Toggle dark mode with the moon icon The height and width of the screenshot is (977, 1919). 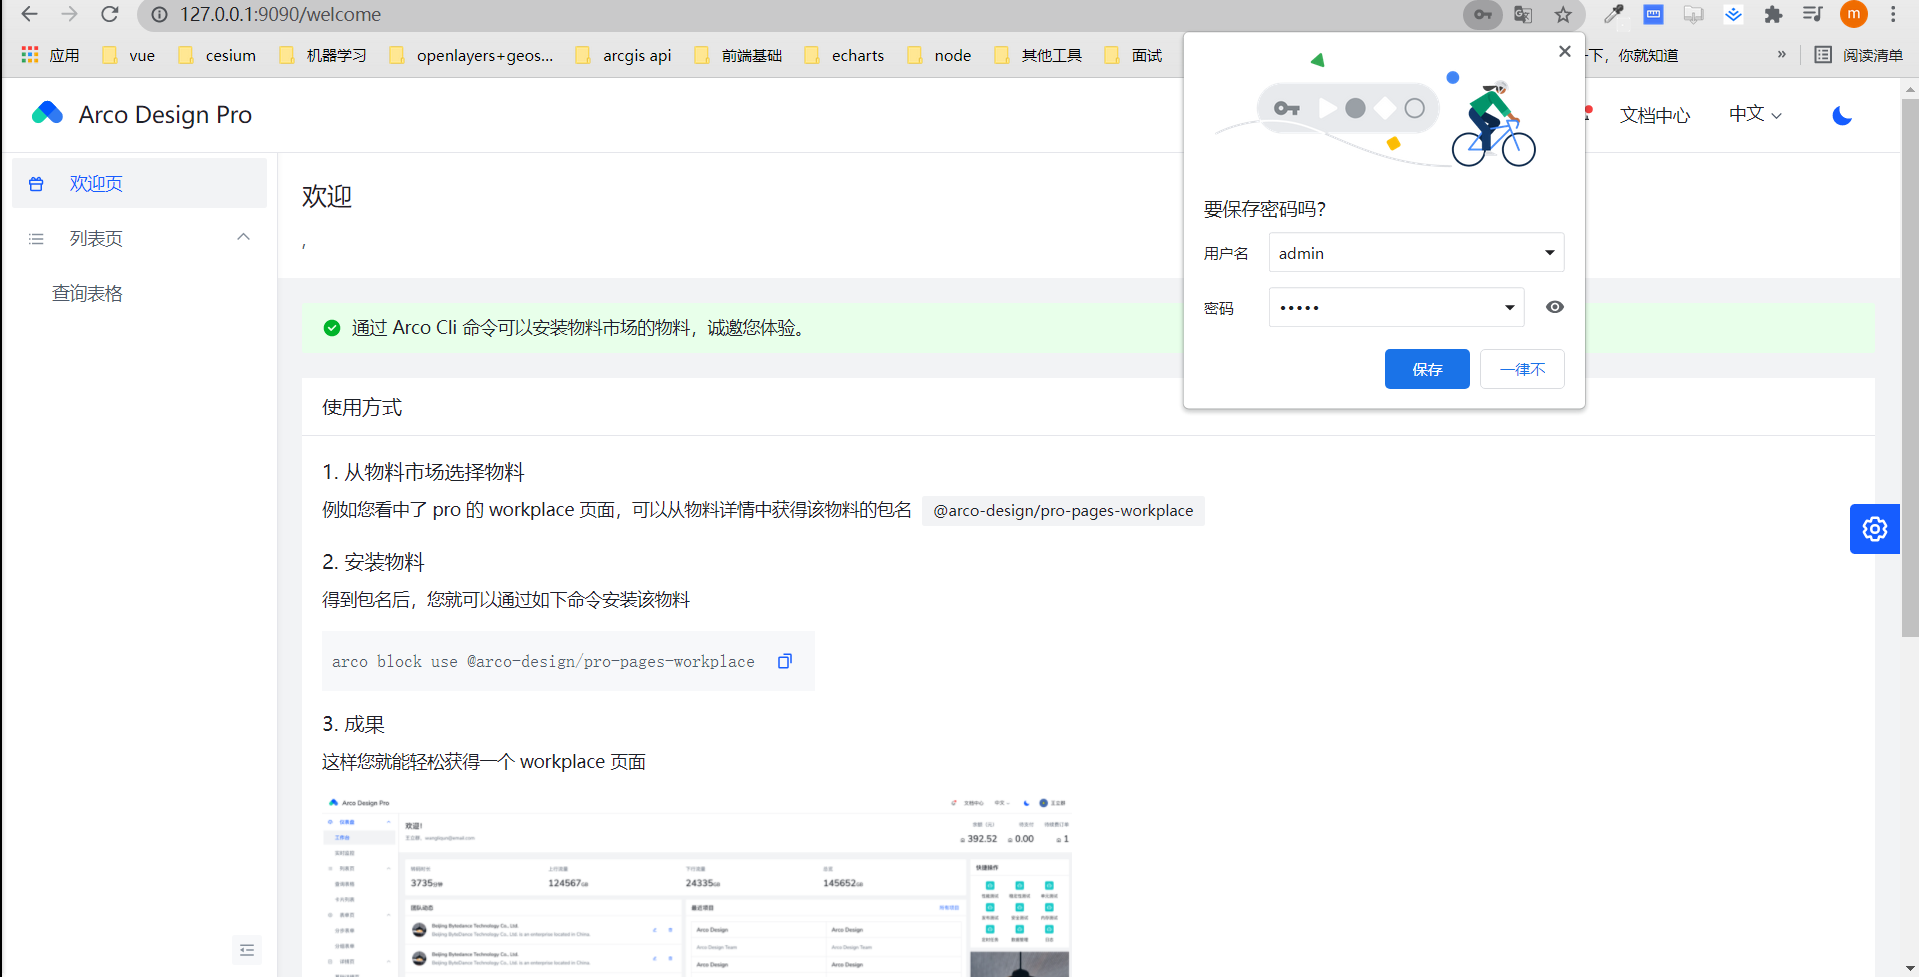(1841, 115)
